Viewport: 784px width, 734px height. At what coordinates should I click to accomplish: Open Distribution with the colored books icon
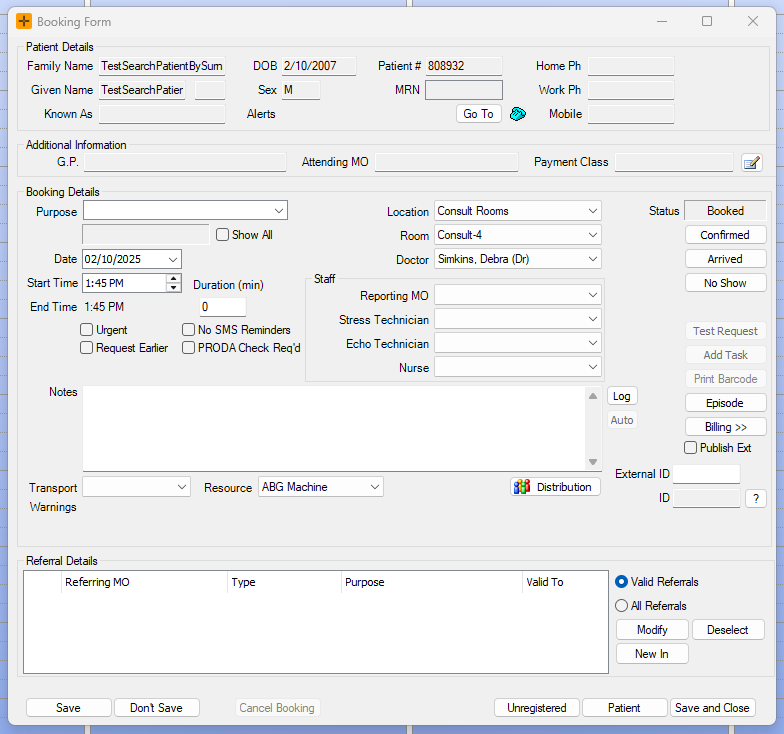coord(555,487)
